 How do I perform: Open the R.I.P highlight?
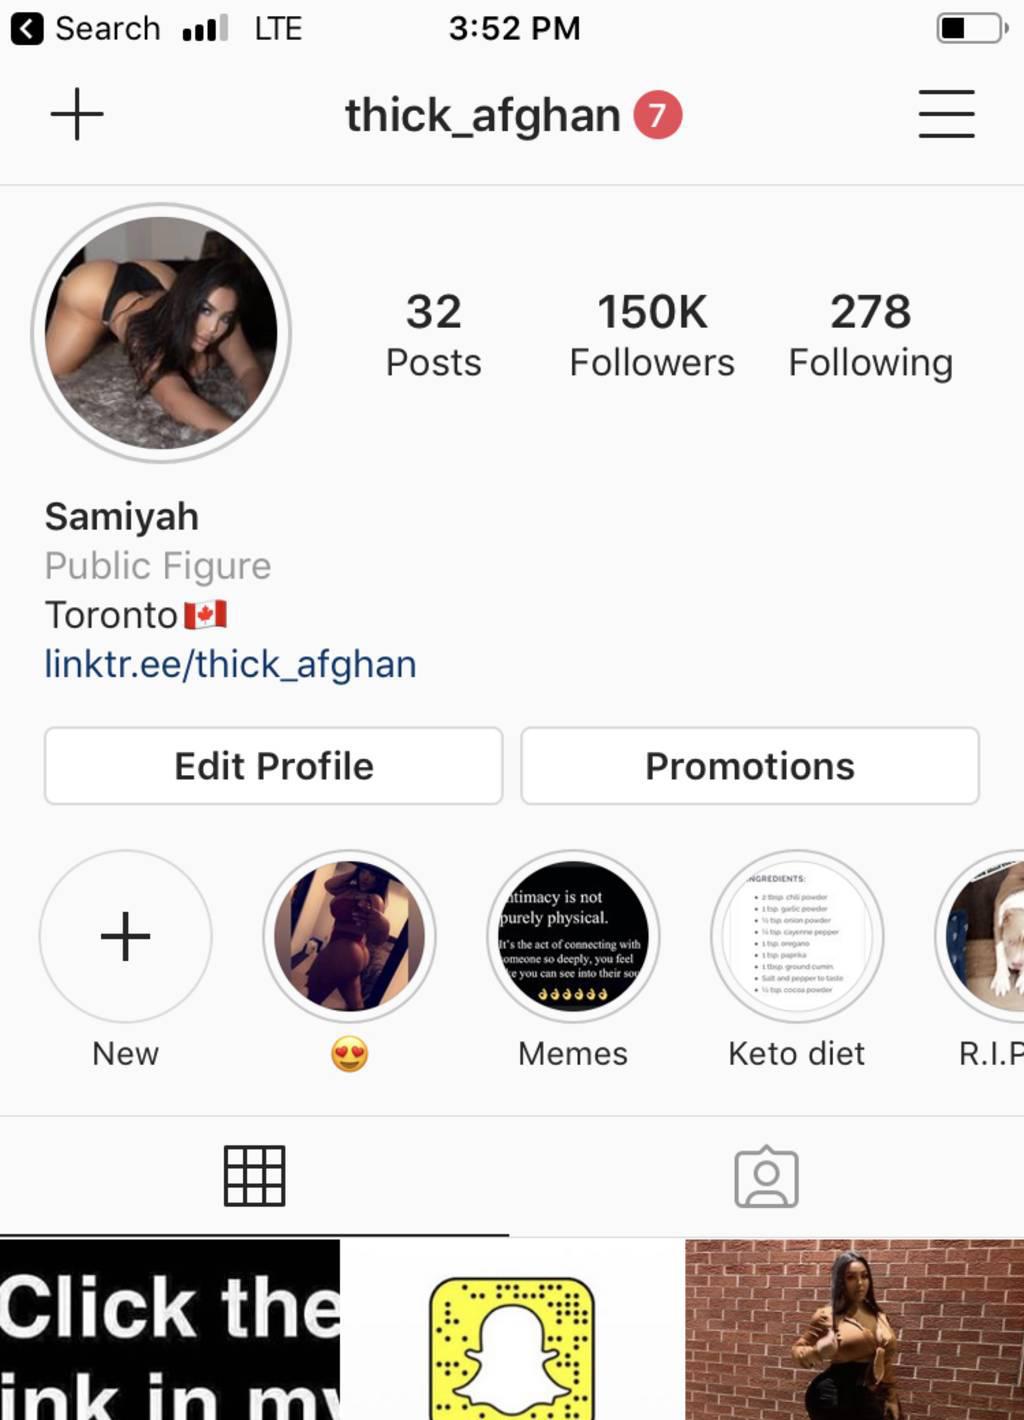980,936
